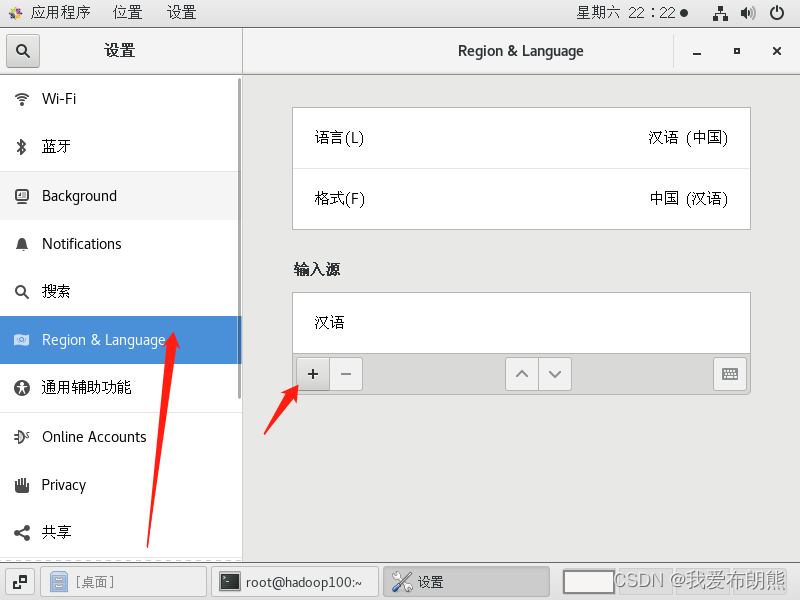Click the volume icon in the top bar
Screen dimensions: 800x600
point(748,13)
